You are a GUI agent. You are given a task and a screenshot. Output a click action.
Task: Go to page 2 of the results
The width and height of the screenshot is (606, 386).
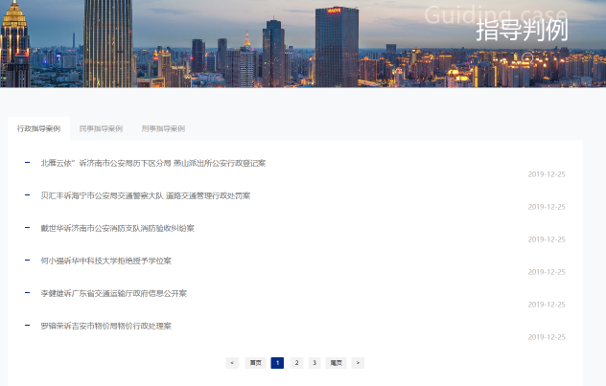point(296,363)
